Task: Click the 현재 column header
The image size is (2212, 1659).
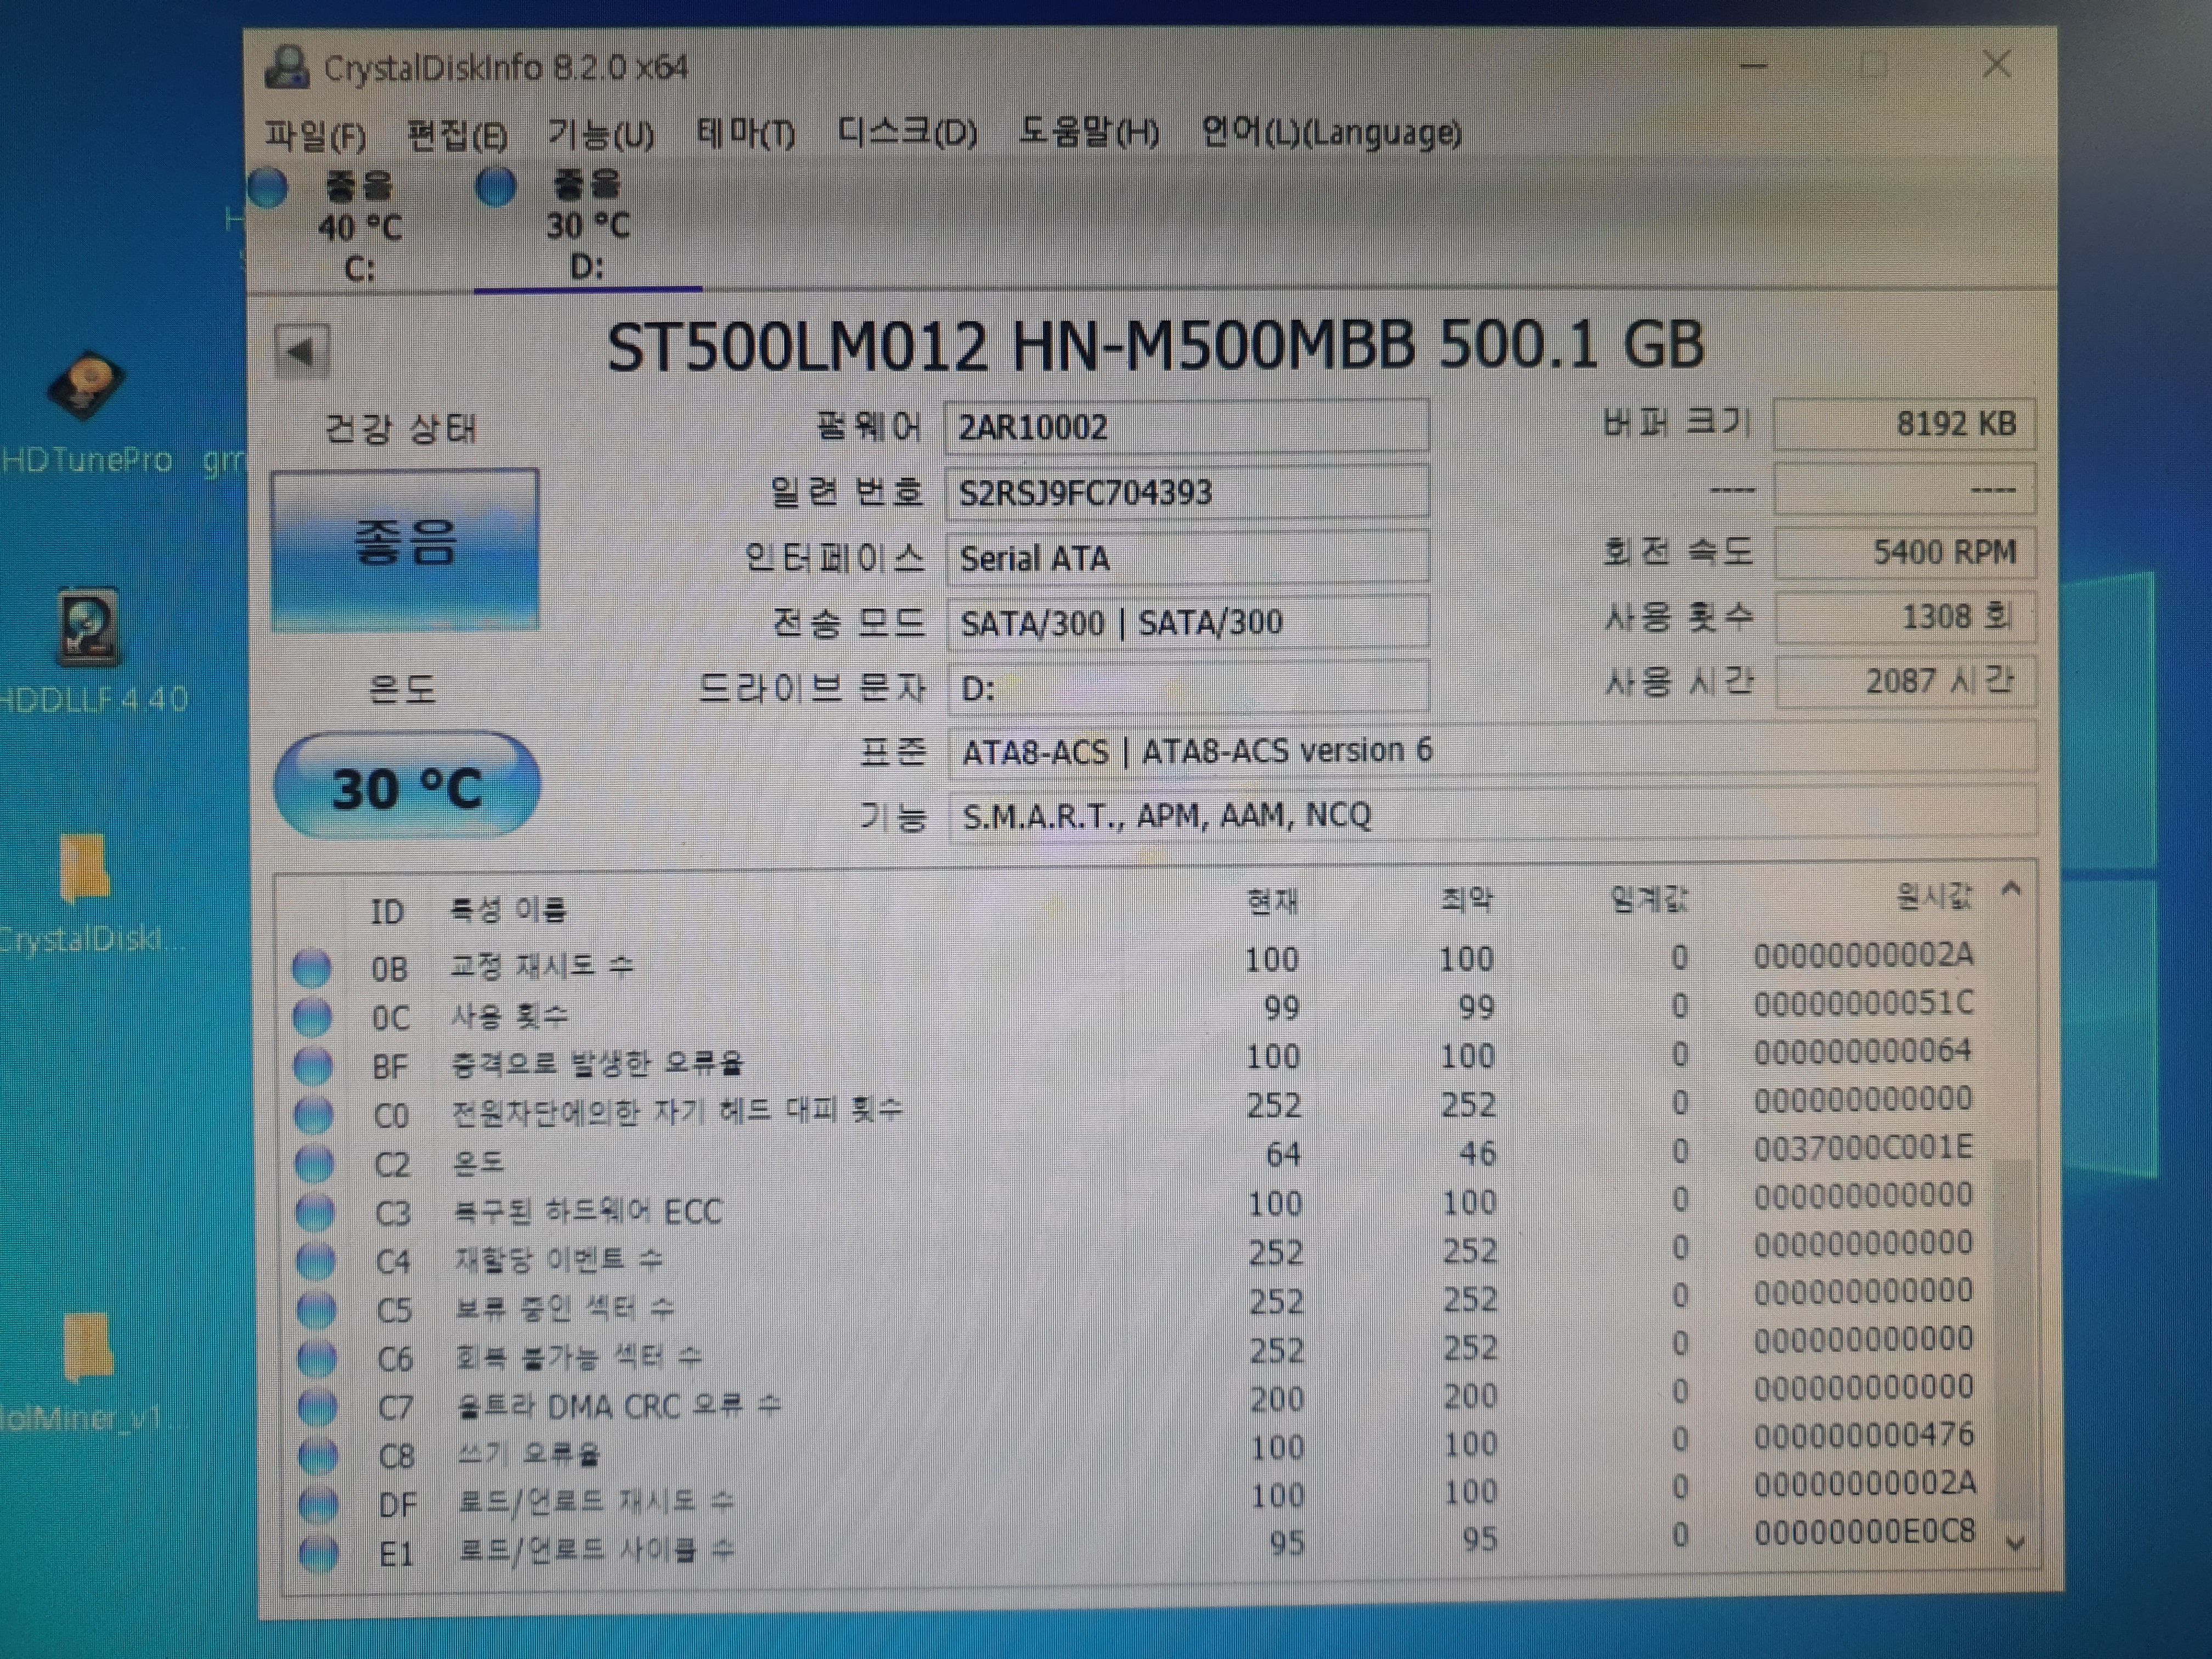Action: [1272, 902]
